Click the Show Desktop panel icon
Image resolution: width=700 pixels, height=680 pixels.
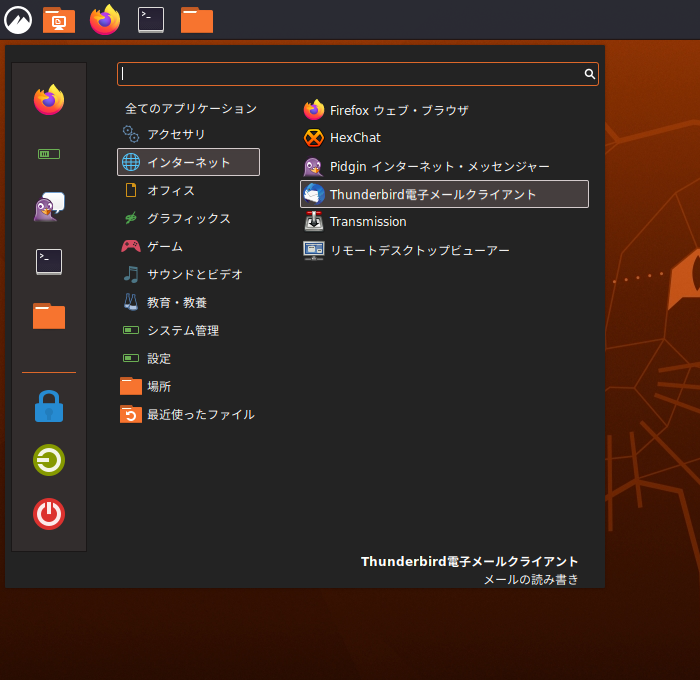tap(59, 20)
